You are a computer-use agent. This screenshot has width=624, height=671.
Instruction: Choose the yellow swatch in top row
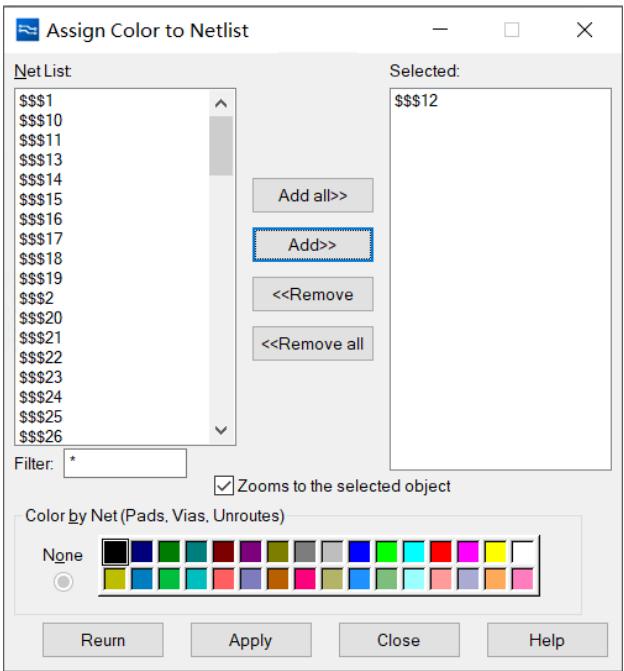(495, 552)
